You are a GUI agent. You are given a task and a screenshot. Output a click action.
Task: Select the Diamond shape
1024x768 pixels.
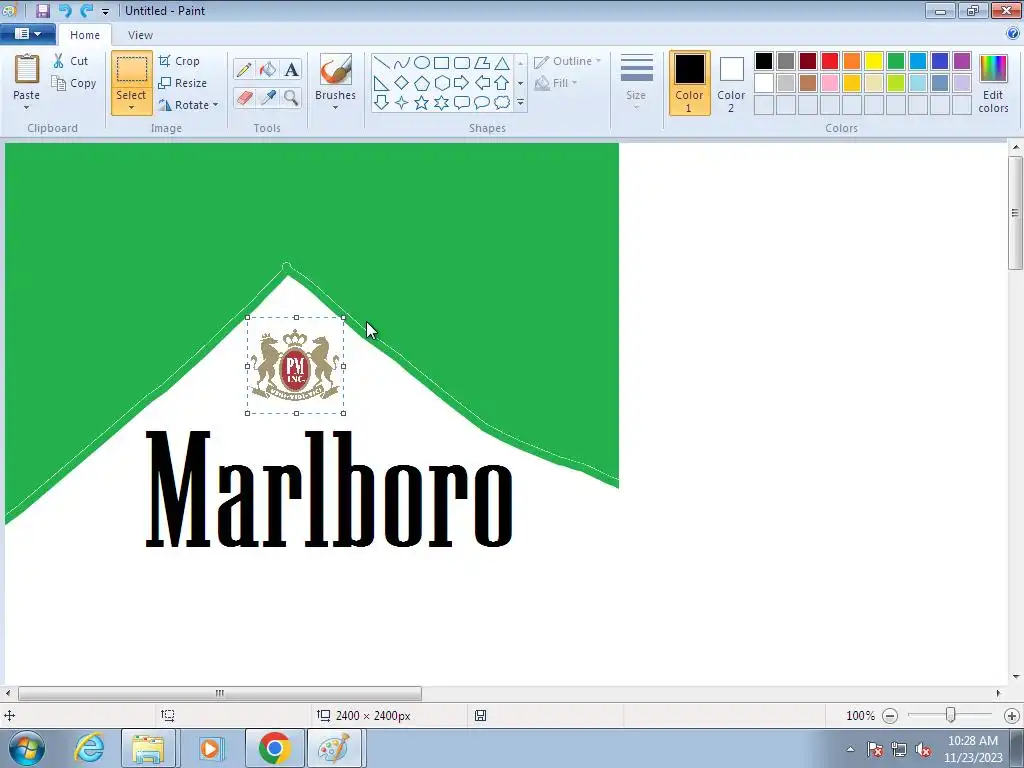402,83
